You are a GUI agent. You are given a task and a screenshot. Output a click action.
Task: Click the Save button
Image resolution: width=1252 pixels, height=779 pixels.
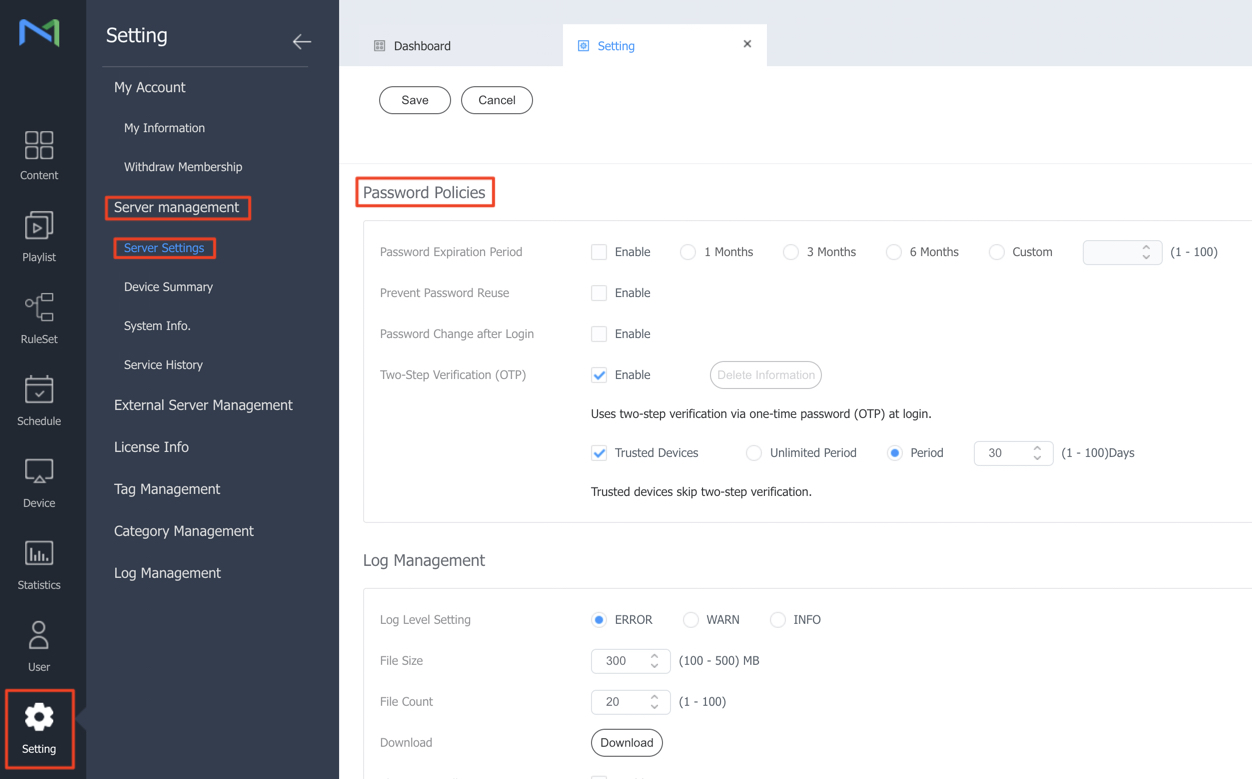pyautogui.click(x=415, y=100)
